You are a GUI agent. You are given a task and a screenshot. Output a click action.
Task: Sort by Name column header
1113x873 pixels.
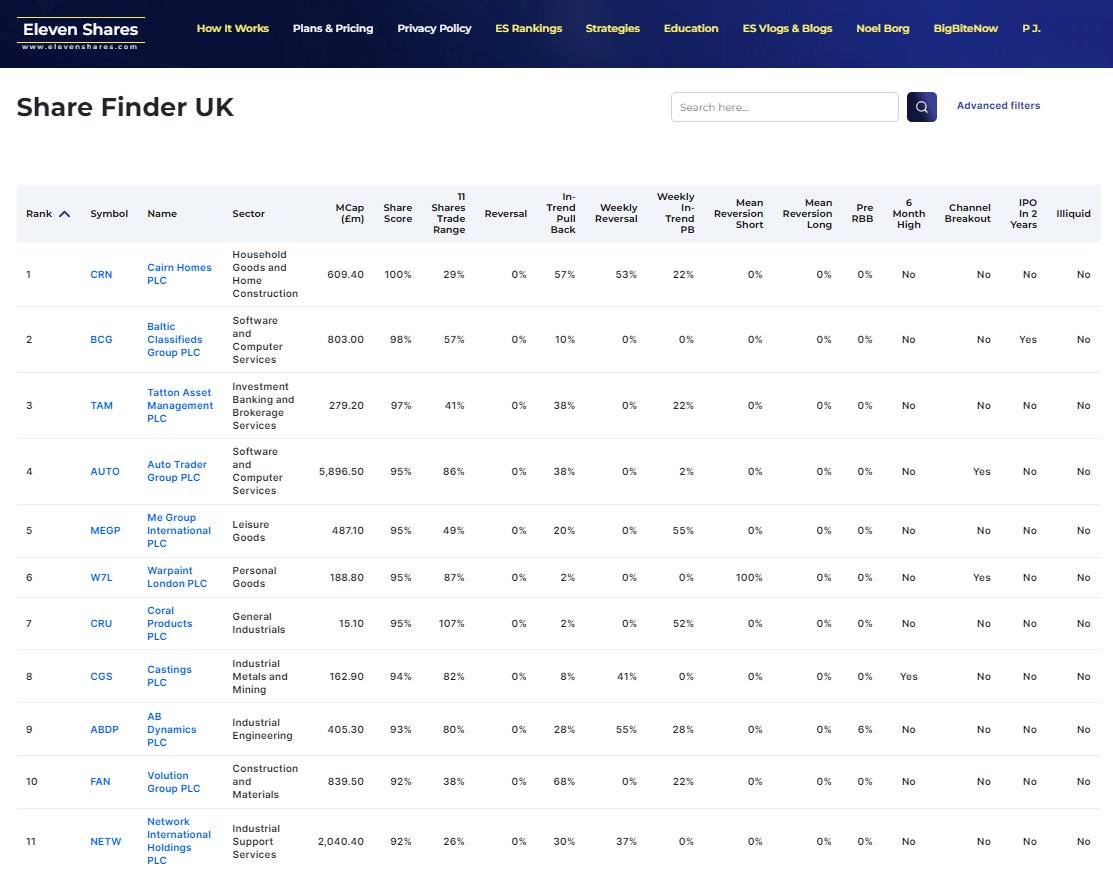[162, 214]
